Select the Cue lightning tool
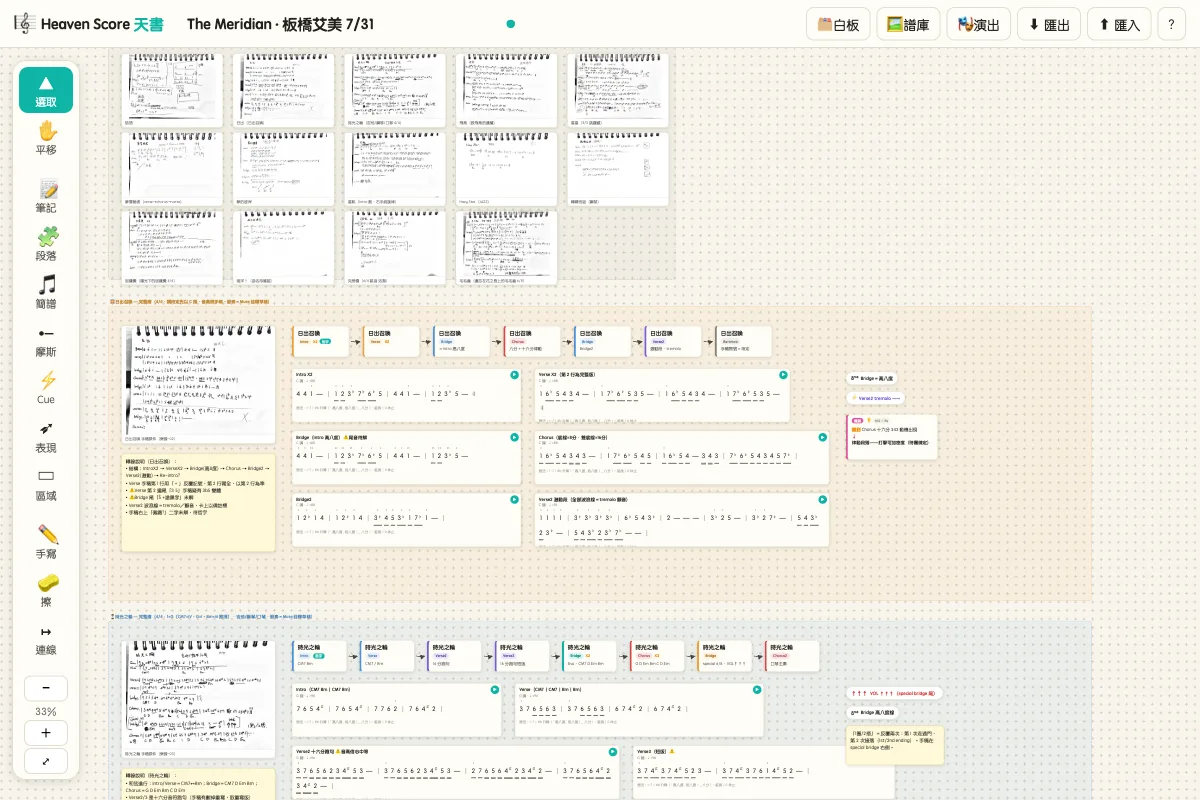 tap(46, 388)
